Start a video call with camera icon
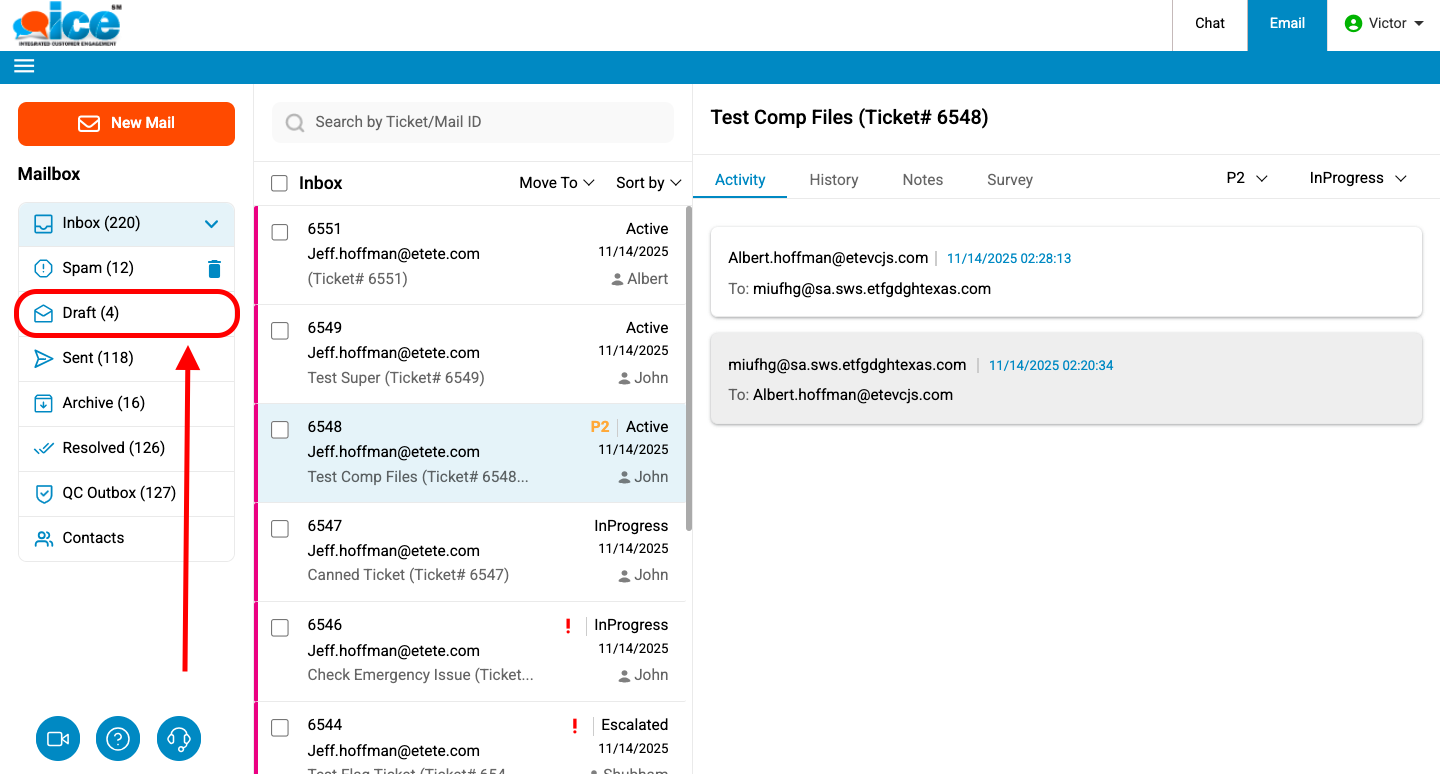The image size is (1440, 774). pyautogui.click(x=58, y=739)
